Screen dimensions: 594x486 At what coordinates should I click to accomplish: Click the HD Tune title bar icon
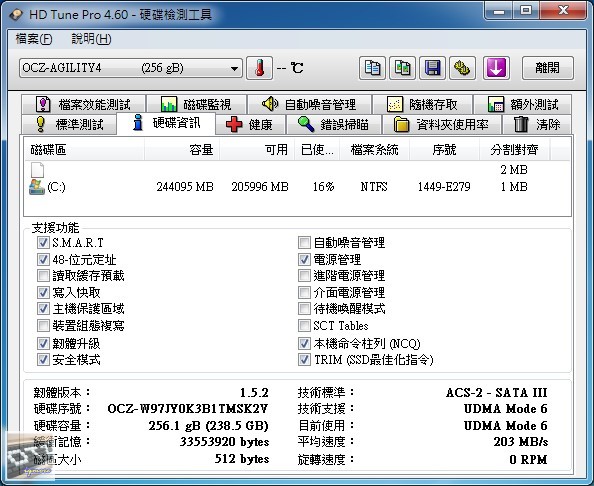pos(16,15)
